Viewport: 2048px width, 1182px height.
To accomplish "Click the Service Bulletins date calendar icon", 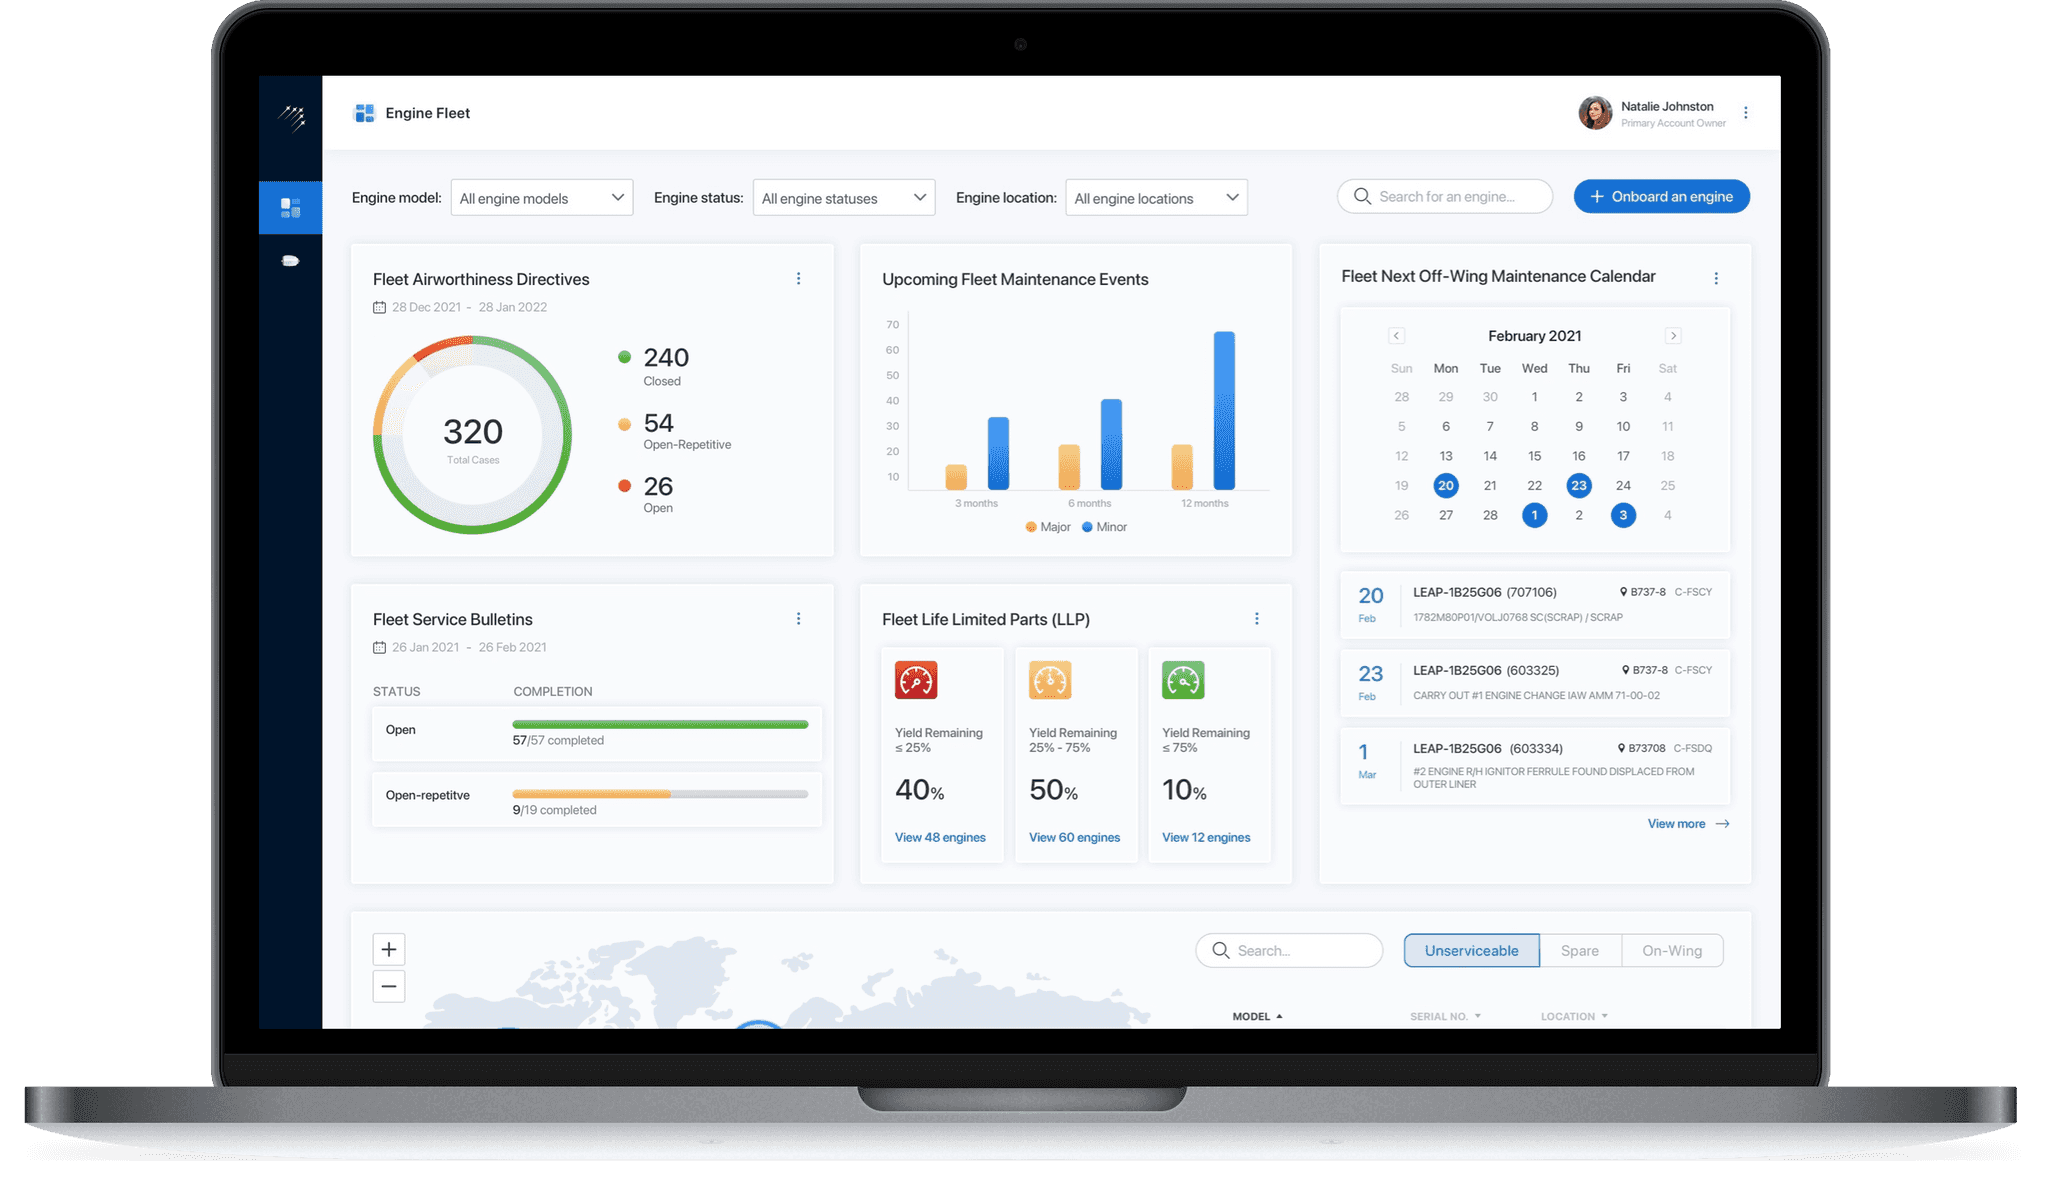I will point(379,648).
